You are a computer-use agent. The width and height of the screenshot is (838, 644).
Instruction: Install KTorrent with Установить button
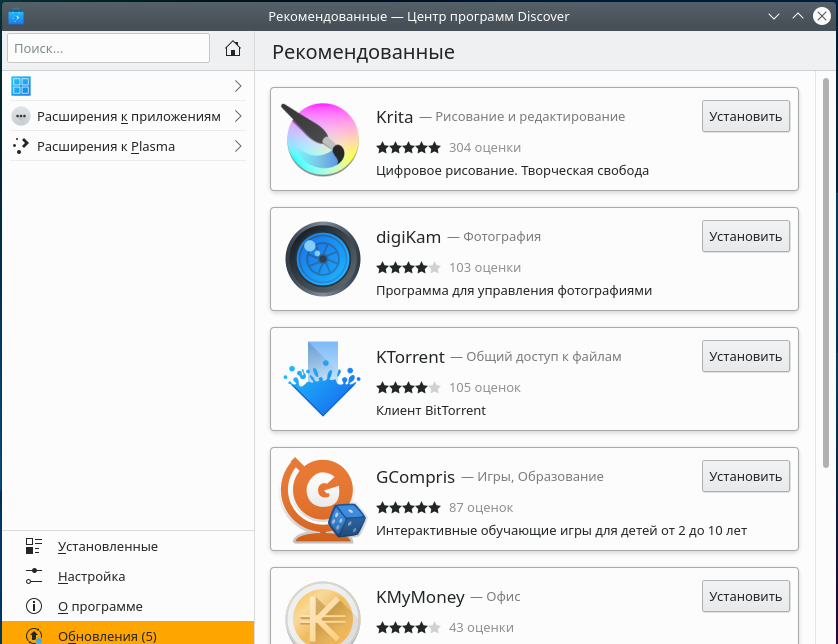[x=746, y=356]
